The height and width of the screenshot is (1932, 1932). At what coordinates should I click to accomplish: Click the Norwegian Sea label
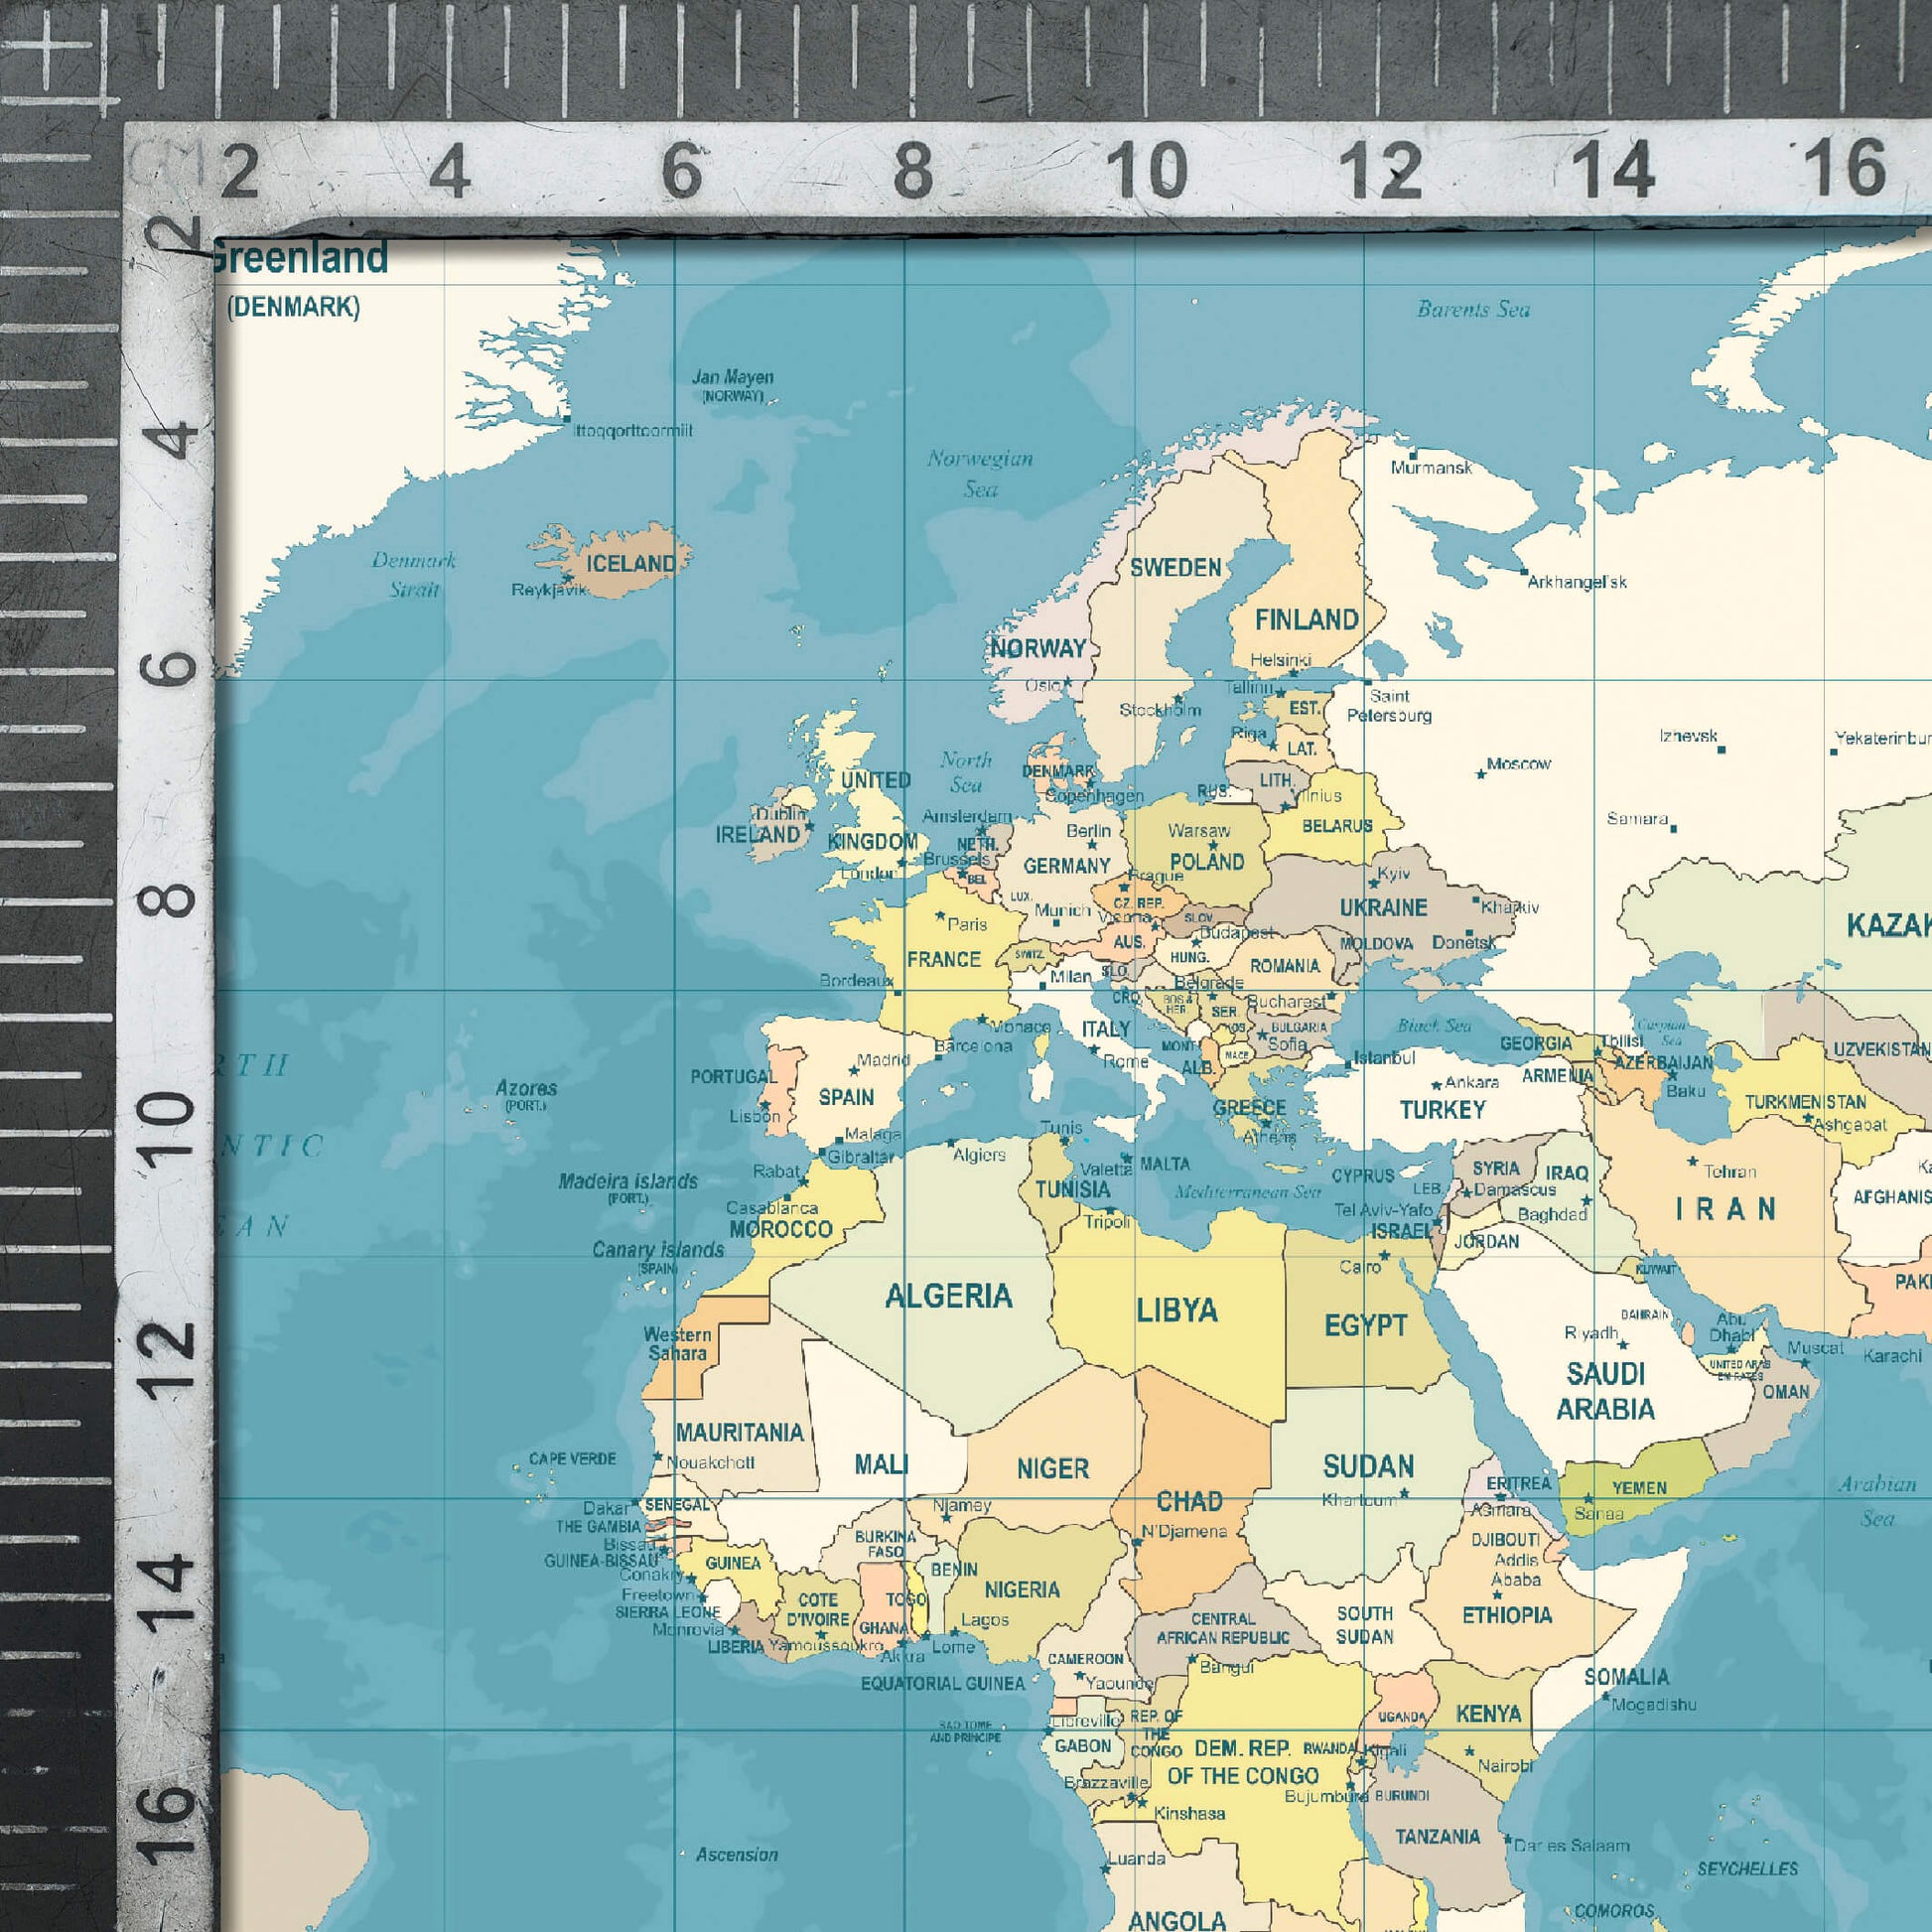pos(979,473)
